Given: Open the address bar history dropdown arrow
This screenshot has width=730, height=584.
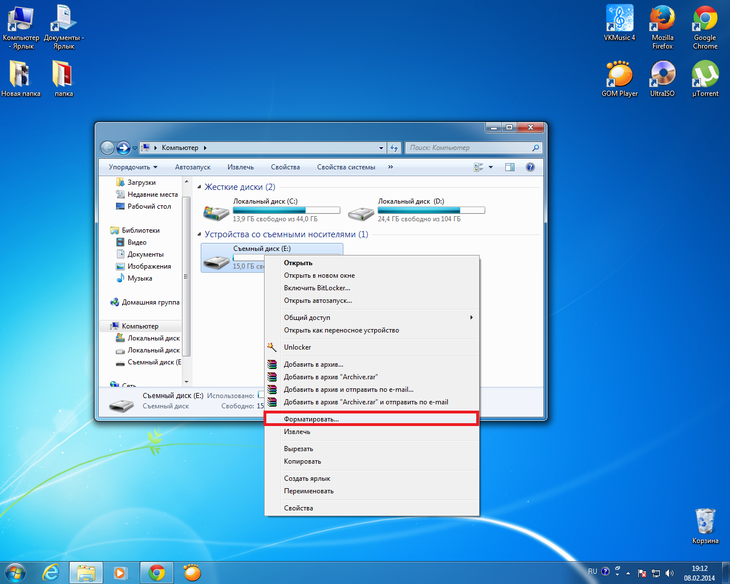Looking at the screenshot, I should tap(381, 148).
